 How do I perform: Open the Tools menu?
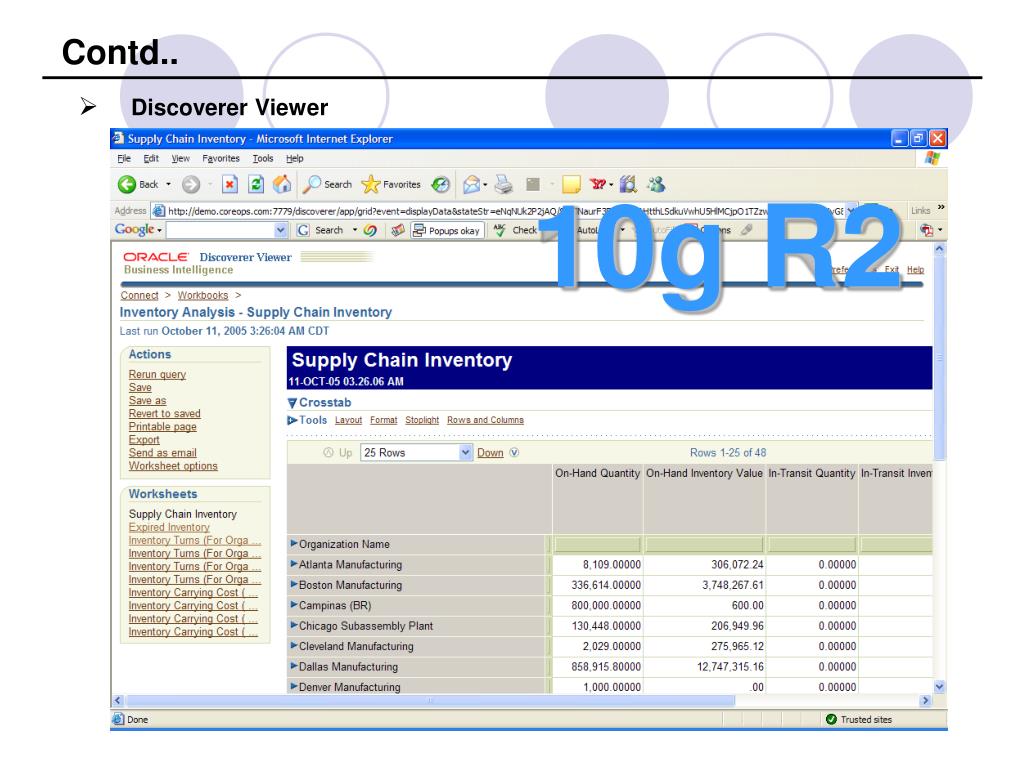pyautogui.click(x=263, y=159)
